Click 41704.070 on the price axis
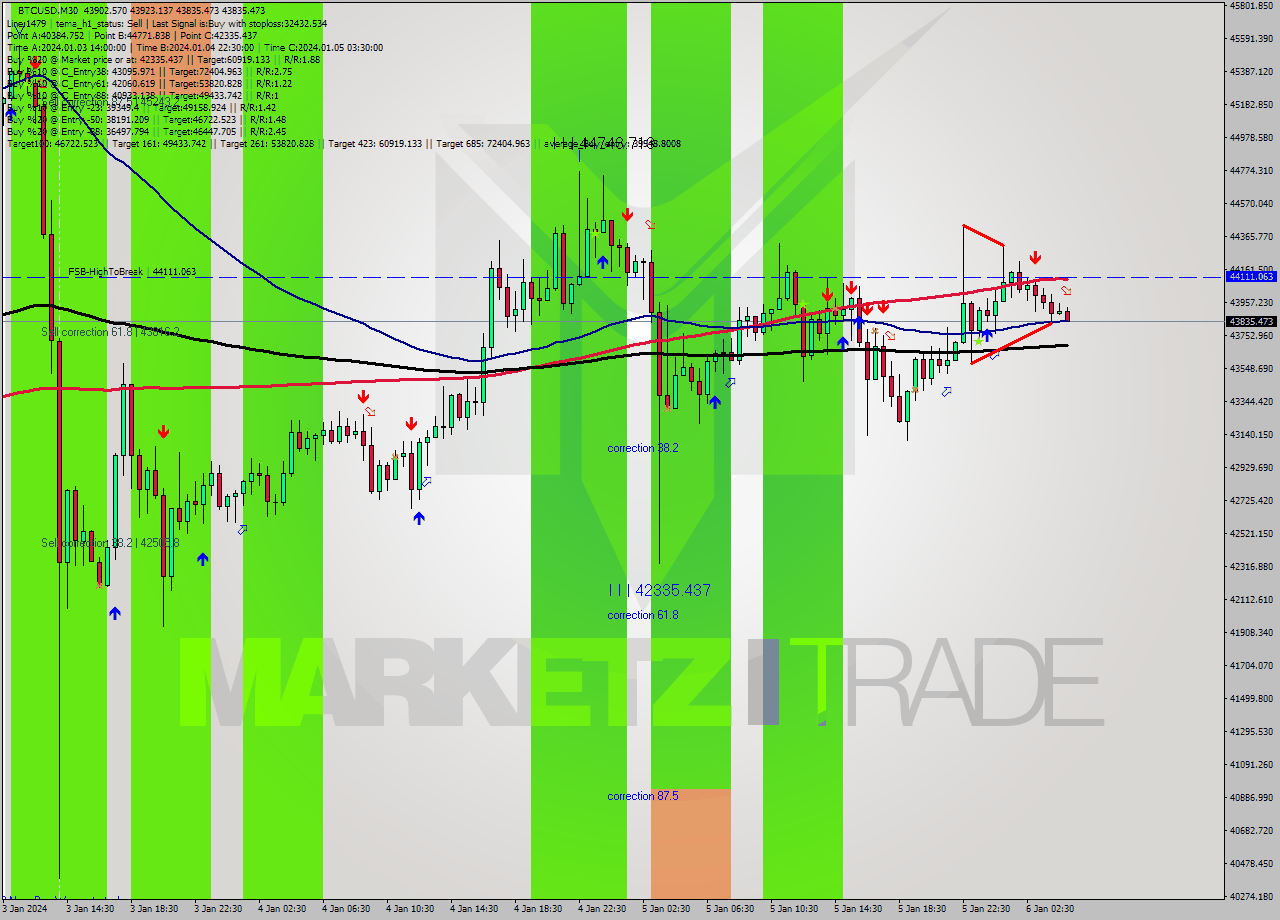The image size is (1280, 920). [x=1251, y=665]
